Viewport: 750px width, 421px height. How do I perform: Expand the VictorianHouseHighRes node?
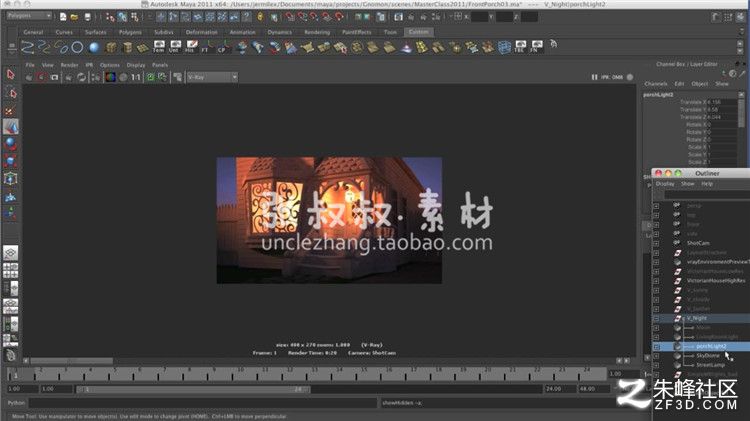(656, 281)
